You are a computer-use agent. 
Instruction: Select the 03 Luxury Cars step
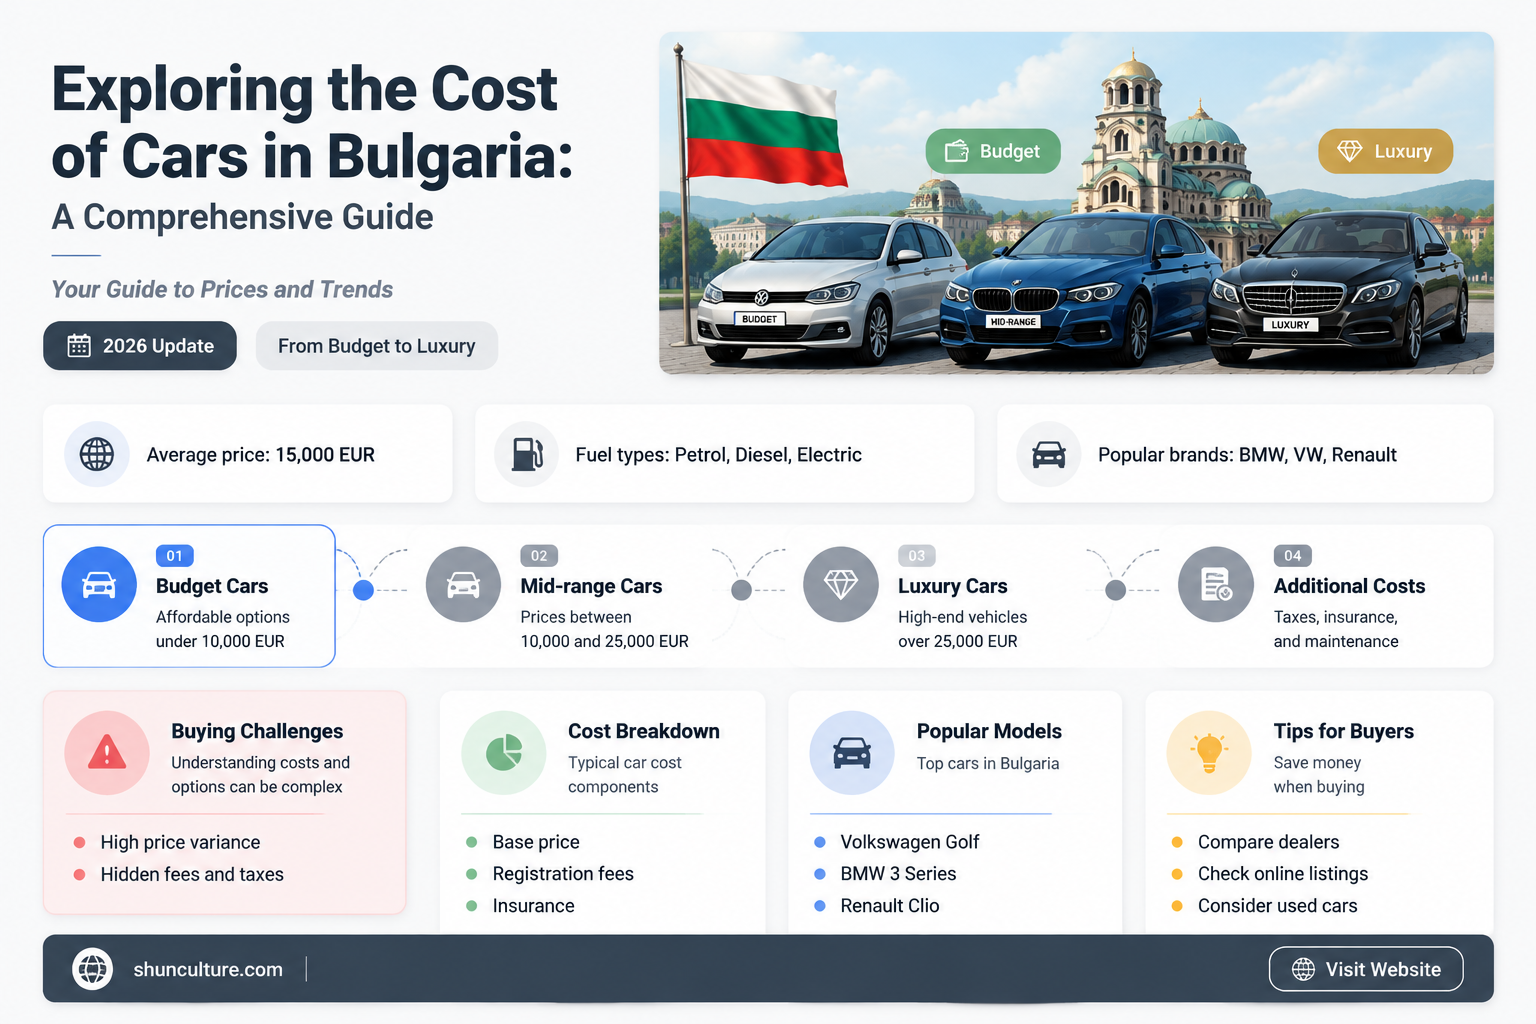tap(917, 596)
